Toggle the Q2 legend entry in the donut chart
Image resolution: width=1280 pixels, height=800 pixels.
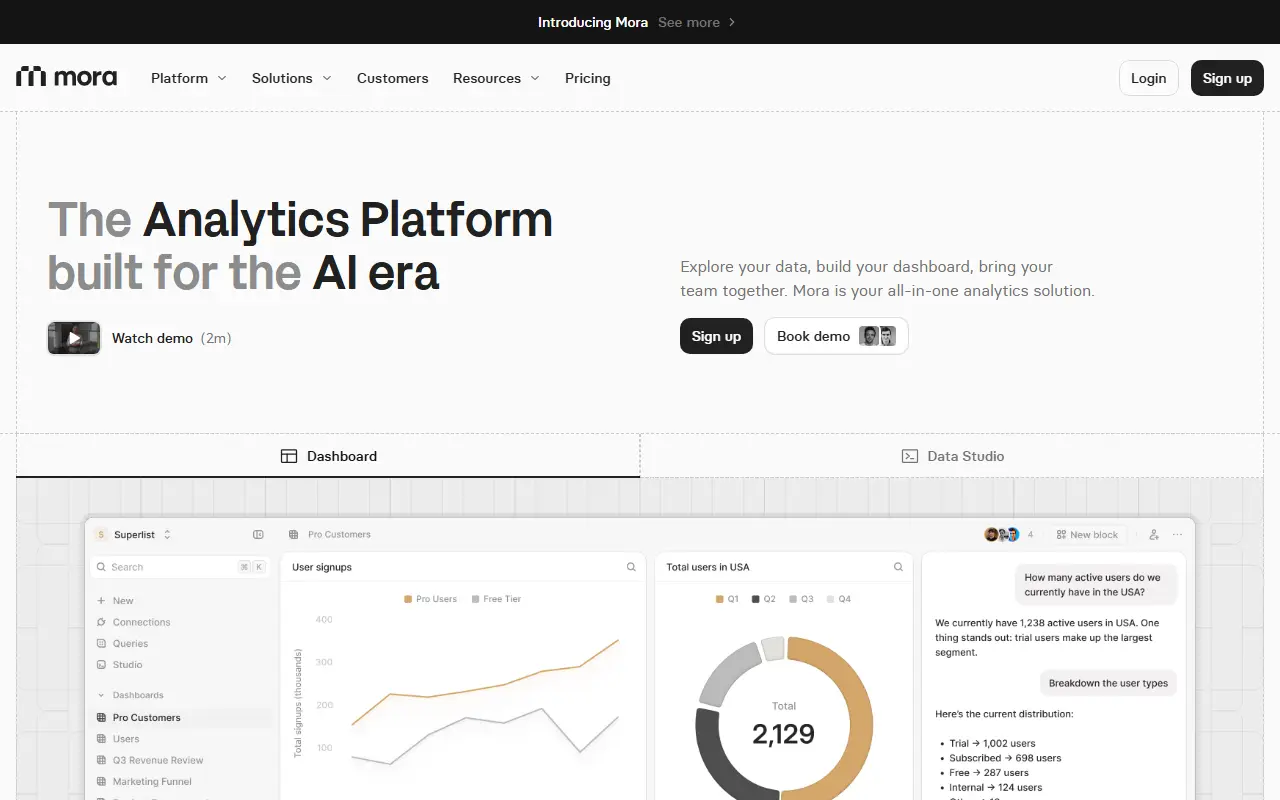click(x=763, y=599)
